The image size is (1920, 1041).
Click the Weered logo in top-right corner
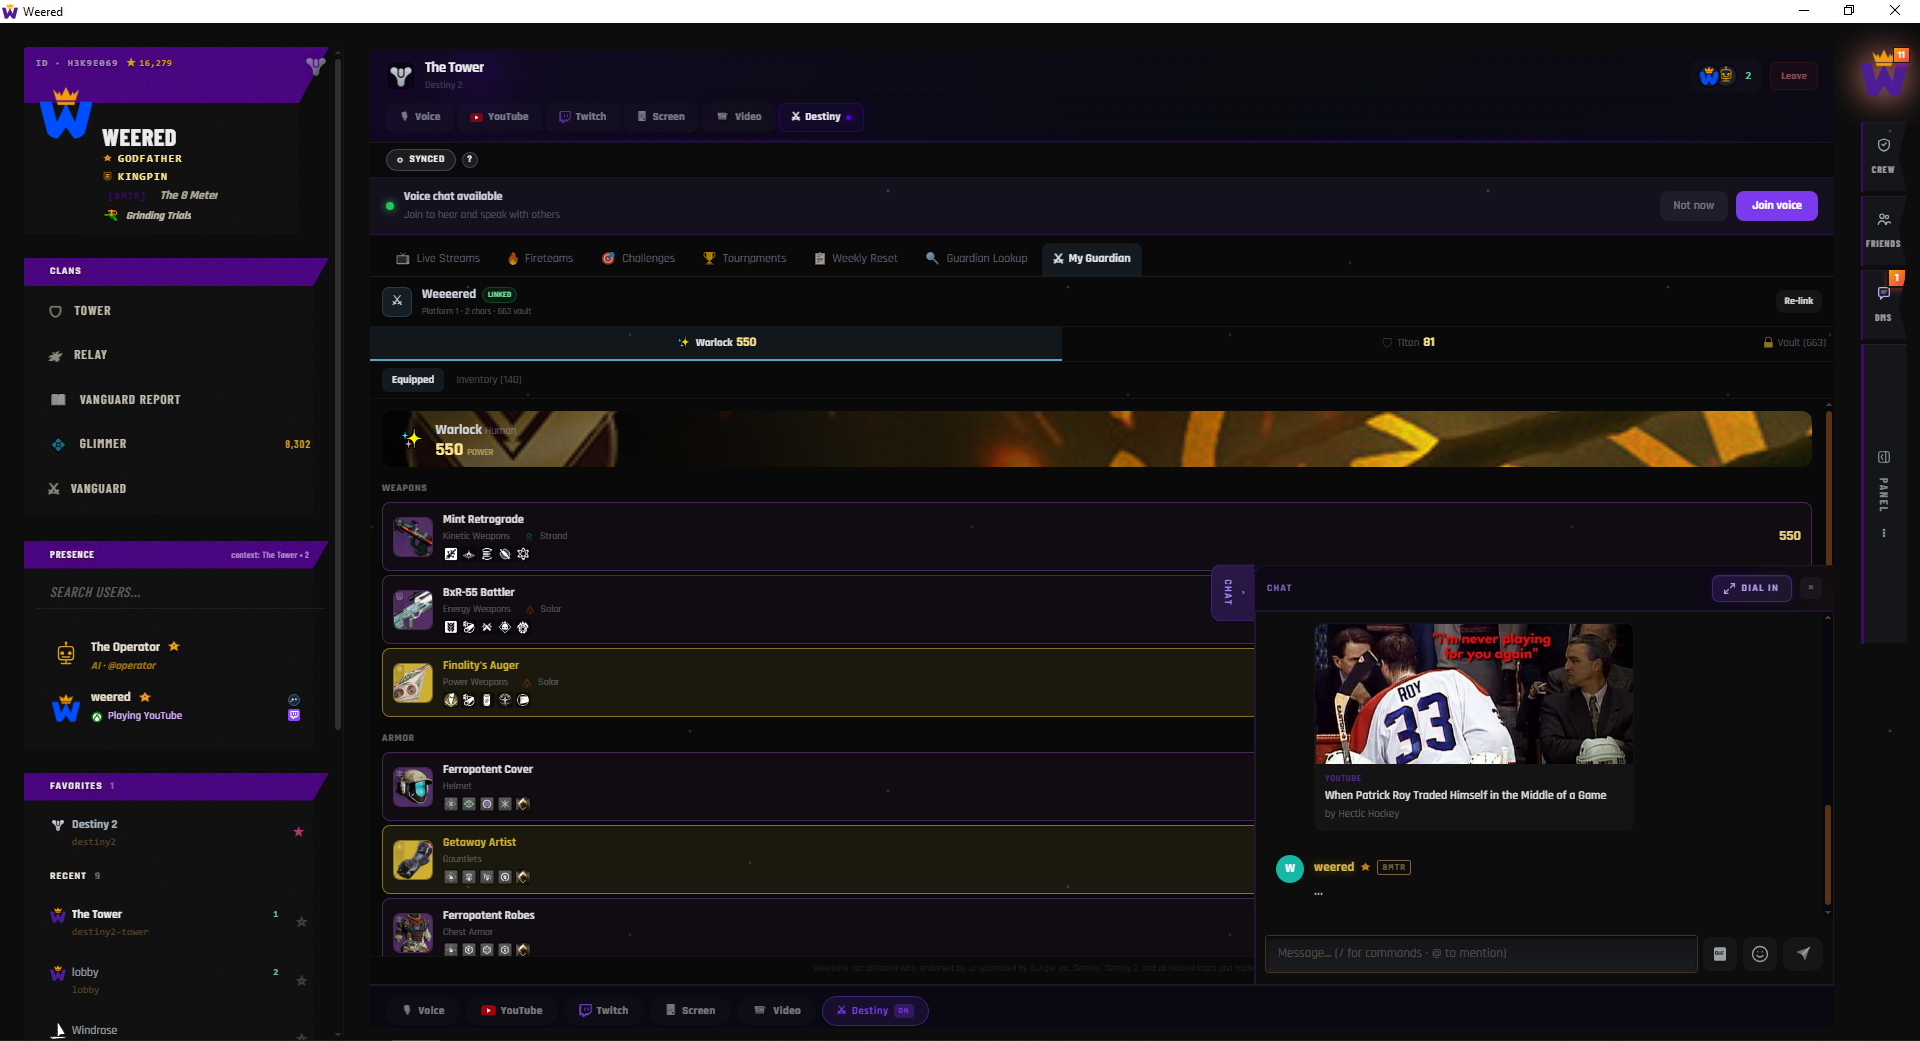pyautogui.click(x=1883, y=74)
